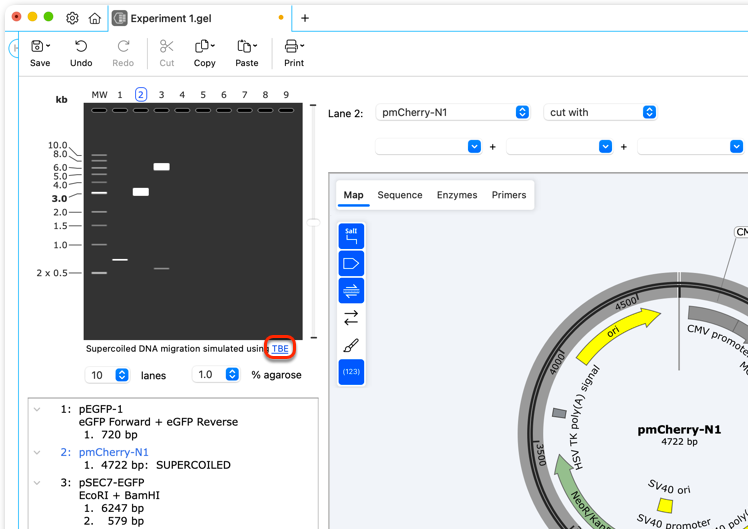Select lane 2 header on gel

pos(140,94)
